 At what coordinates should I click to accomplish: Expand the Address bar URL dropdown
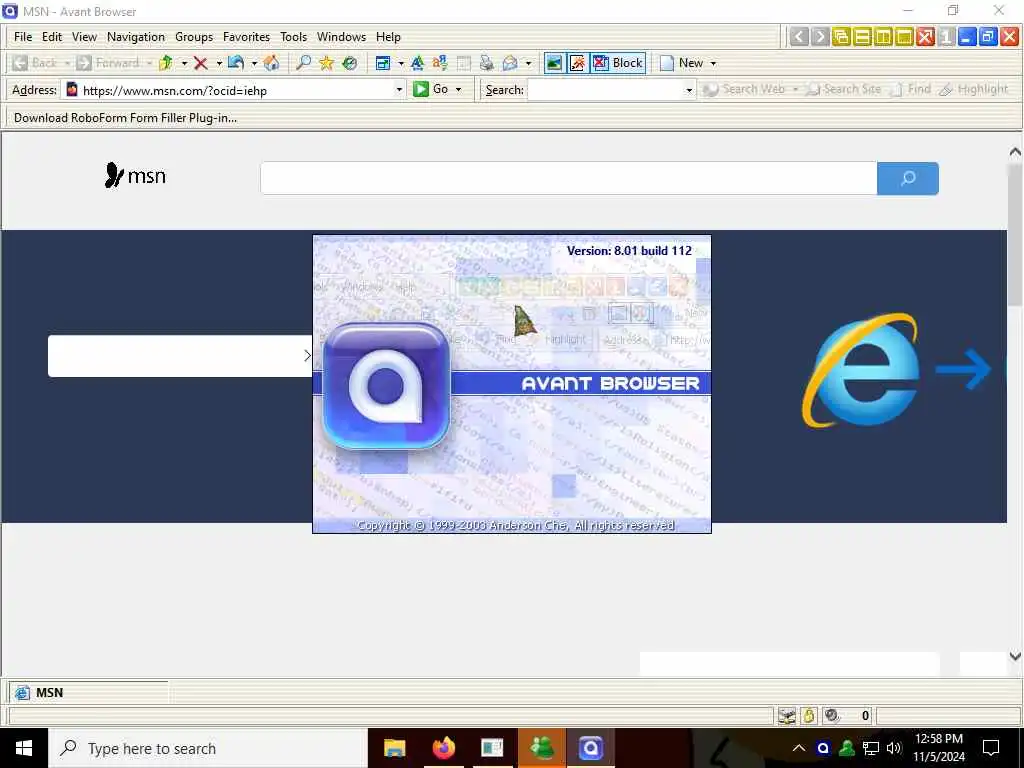coord(399,89)
